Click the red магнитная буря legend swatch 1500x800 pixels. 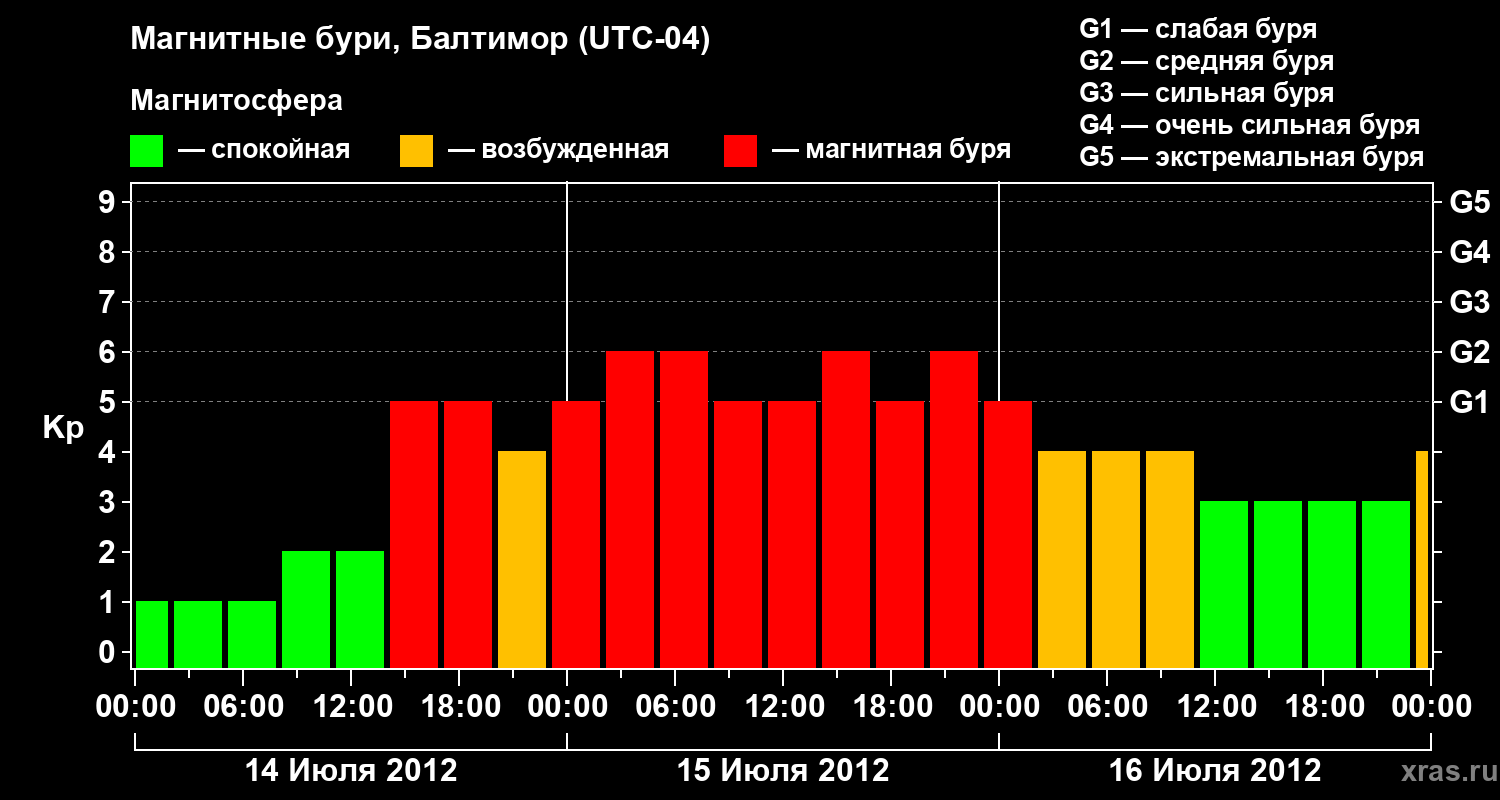click(x=740, y=150)
